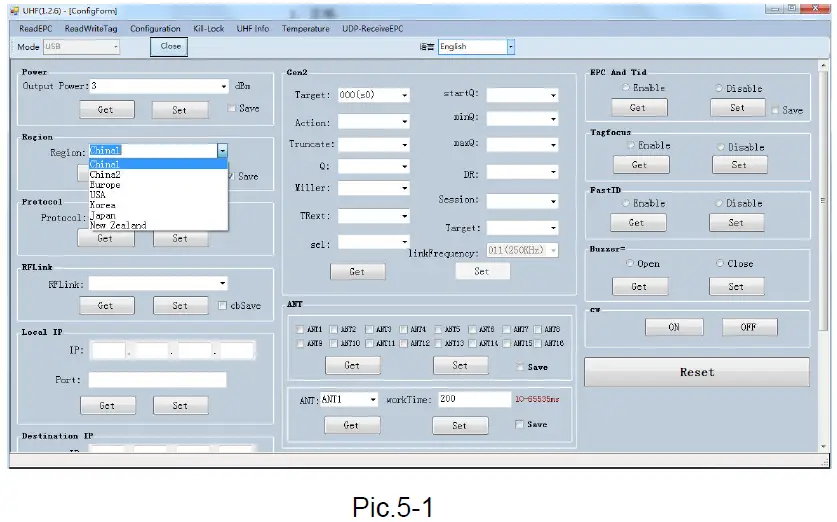Screen dimensions: 837x522
Task: Click Set in the RFLink group
Action: click(180, 306)
